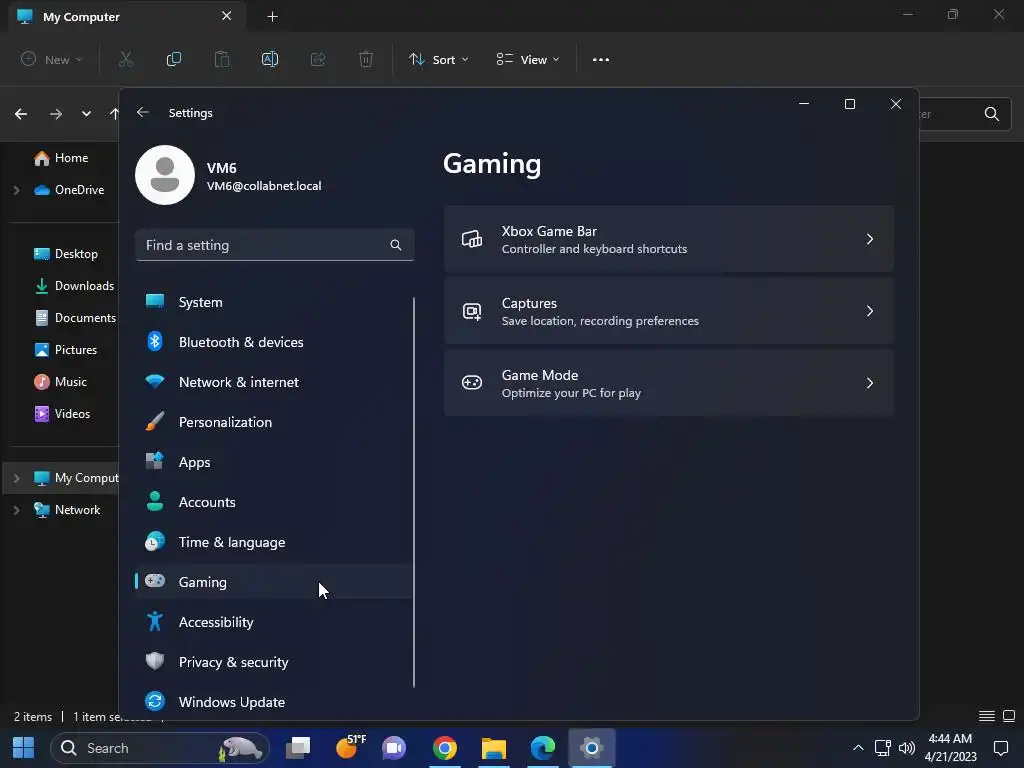Viewport: 1024px width, 768px height.
Task: Go back using the Settings back arrow
Action: (x=143, y=112)
